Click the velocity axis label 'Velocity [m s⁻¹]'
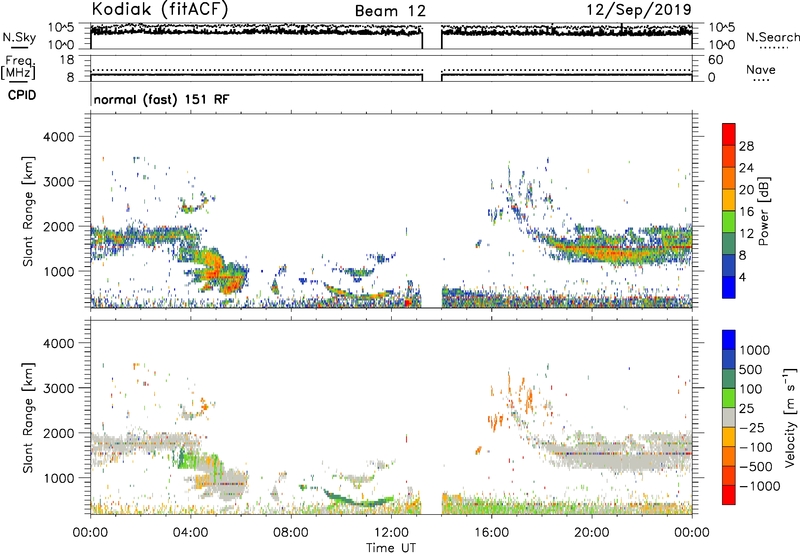 (x=790, y=417)
